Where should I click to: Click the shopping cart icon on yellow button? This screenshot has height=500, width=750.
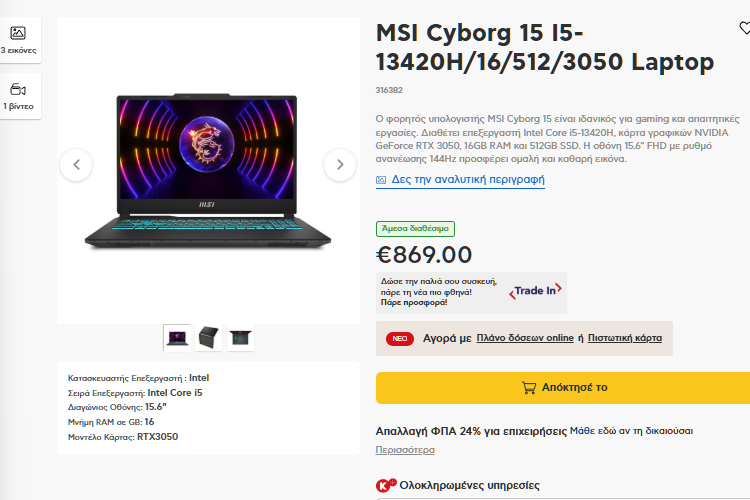click(529, 388)
